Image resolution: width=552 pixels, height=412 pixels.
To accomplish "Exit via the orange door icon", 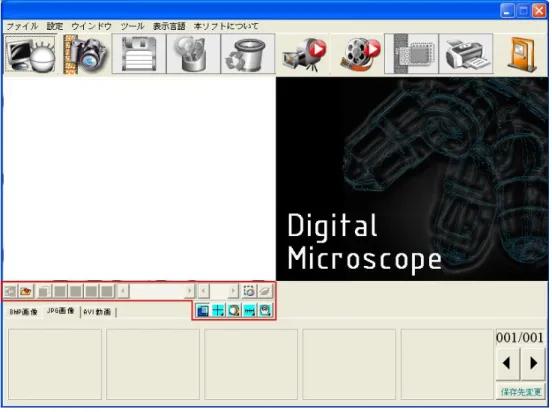I will point(522,54).
